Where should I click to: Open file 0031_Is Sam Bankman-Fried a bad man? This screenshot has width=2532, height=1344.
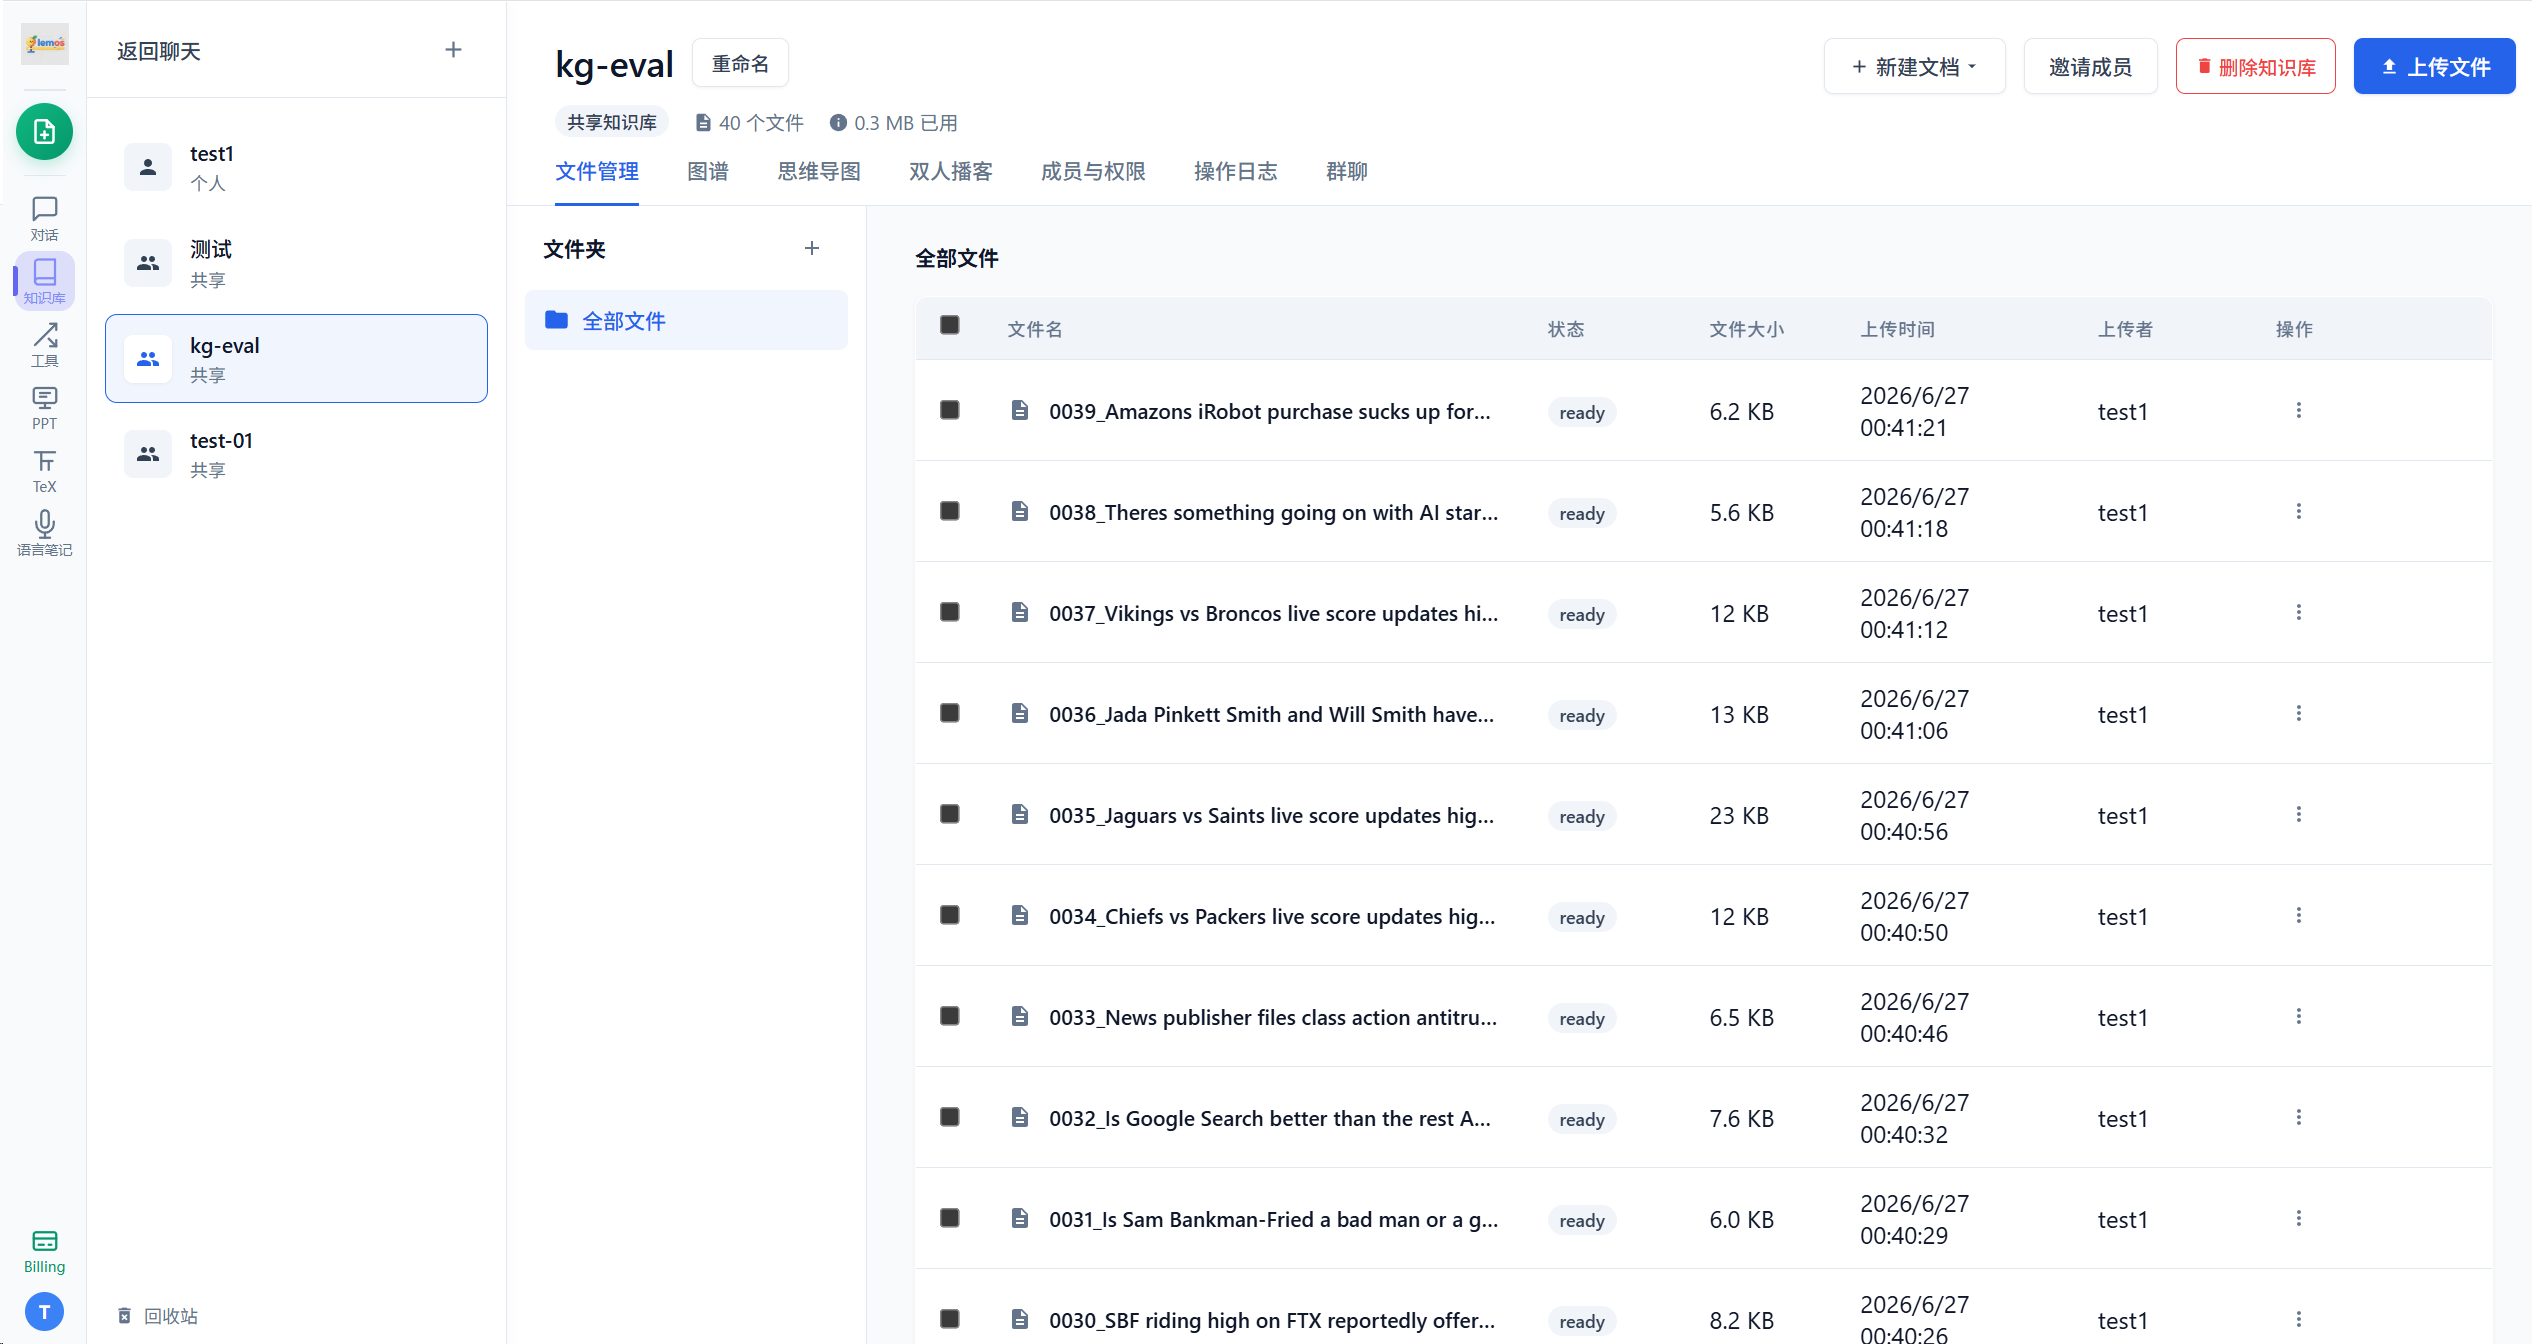[x=1273, y=1219]
